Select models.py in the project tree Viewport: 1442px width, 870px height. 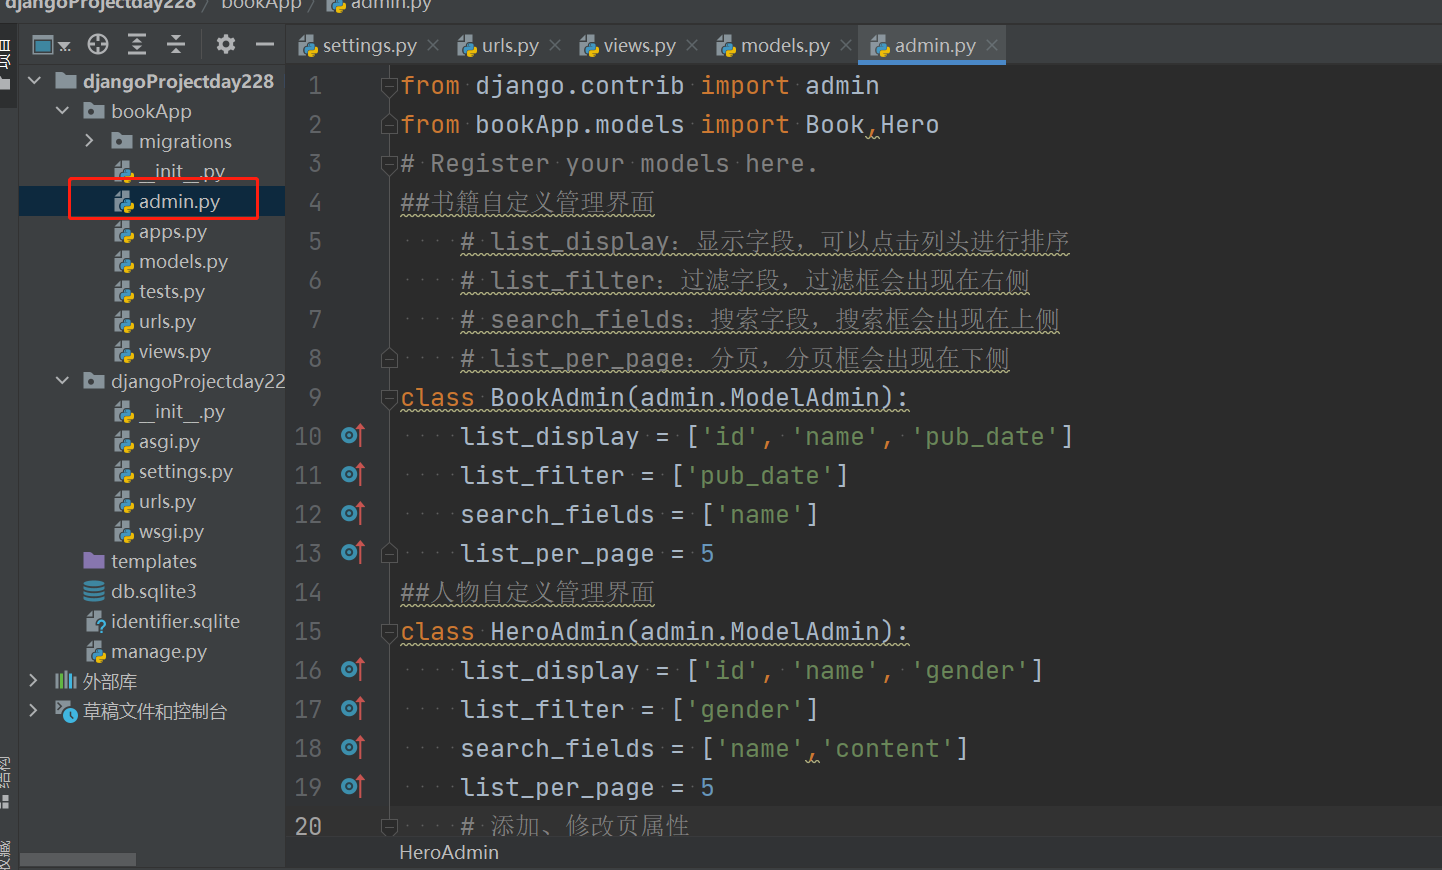(183, 261)
